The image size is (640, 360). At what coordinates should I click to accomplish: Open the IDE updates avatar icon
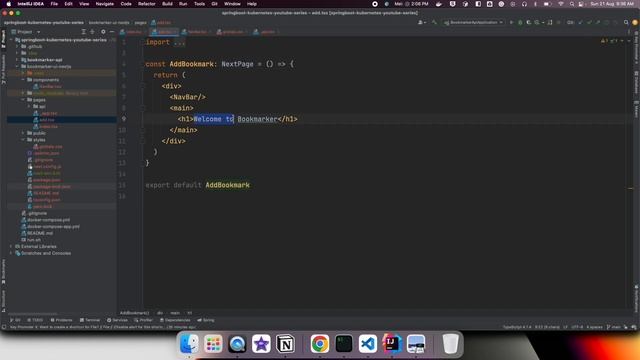click(635, 22)
